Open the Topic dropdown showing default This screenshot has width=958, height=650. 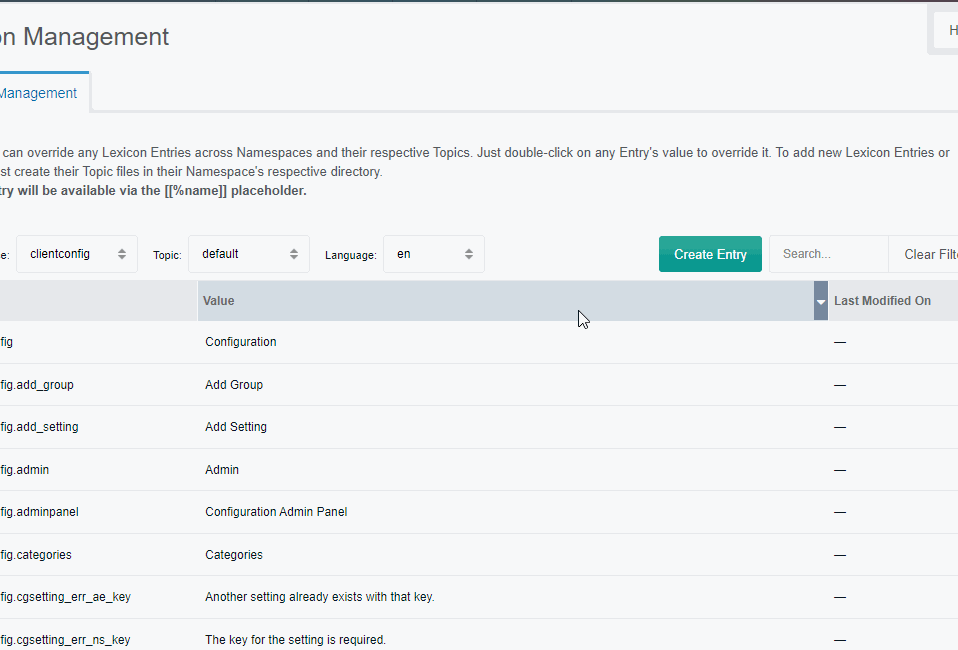[240, 254]
